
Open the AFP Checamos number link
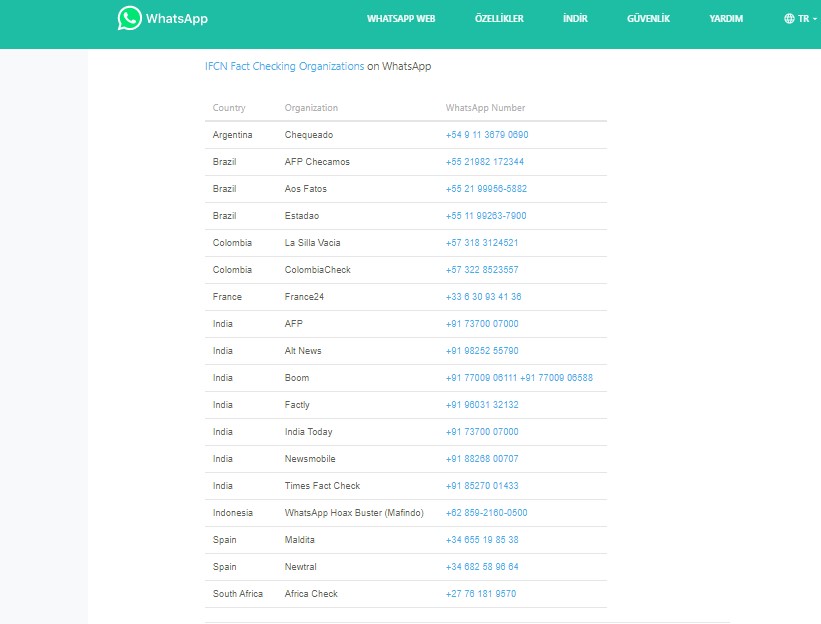point(485,162)
